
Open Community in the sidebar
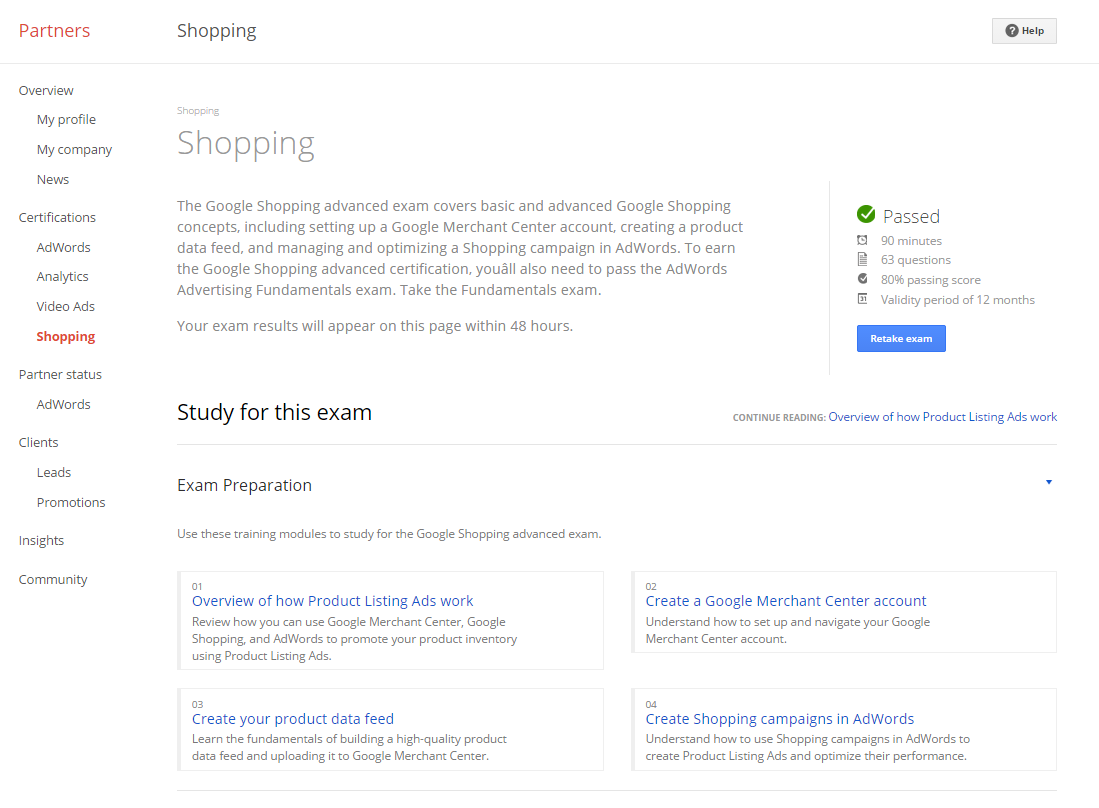[53, 580]
